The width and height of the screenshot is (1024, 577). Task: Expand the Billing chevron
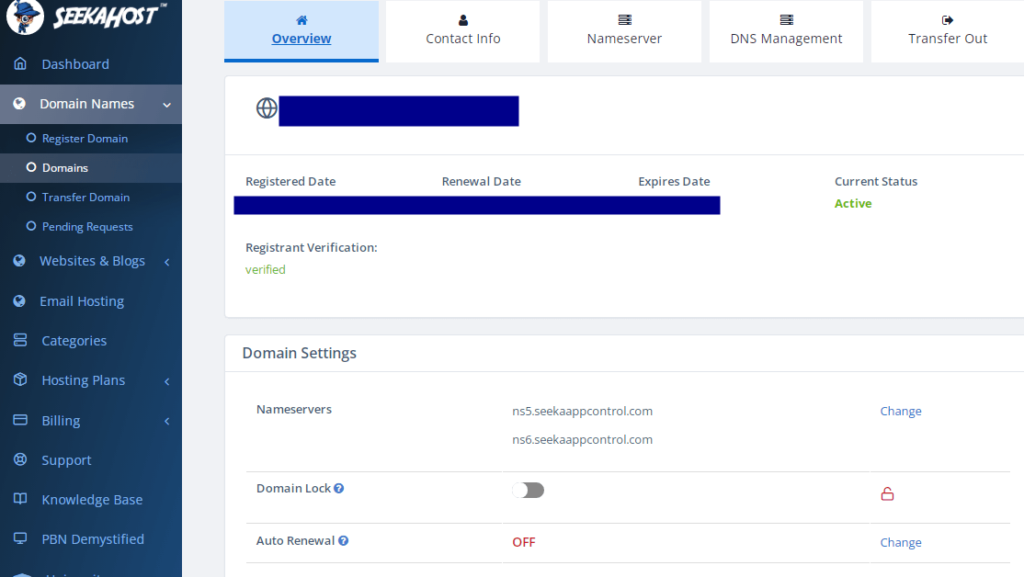[167, 422]
